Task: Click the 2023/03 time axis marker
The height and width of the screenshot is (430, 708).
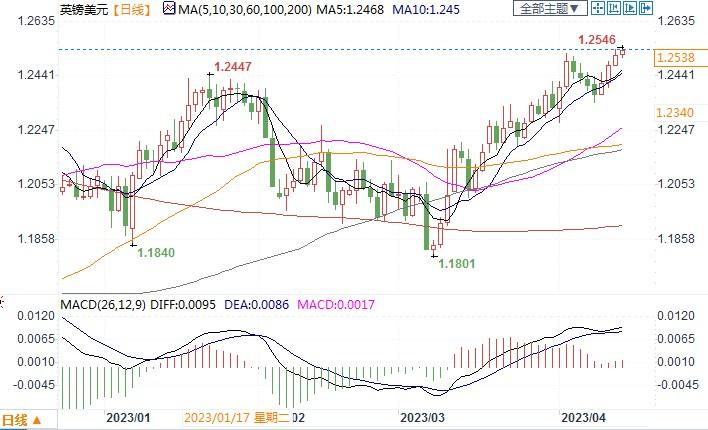Action: tap(422, 419)
